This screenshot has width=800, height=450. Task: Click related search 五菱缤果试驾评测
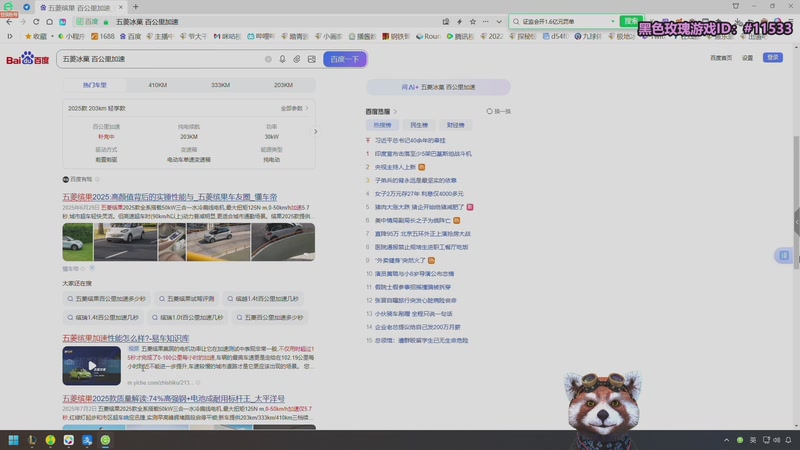(x=187, y=299)
